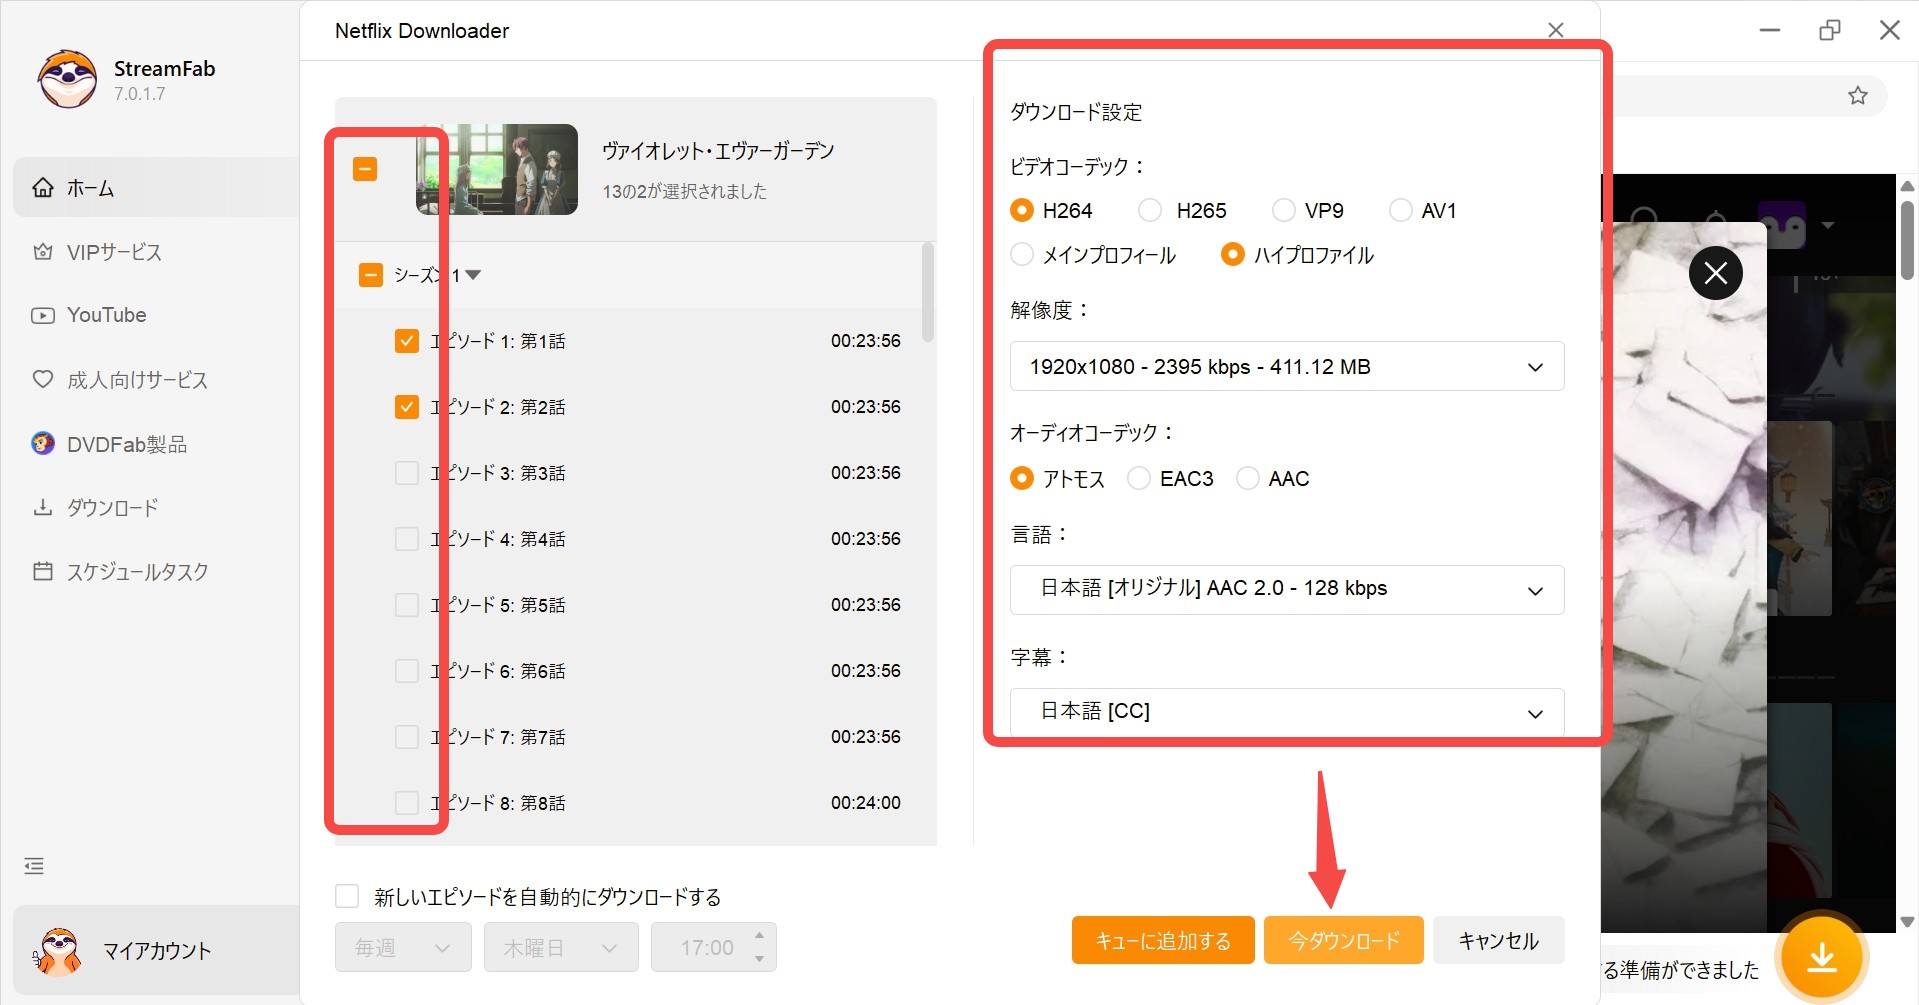Open the VIPサービス section
This screenshot has height=1005, width=1919.
(113, 252)
